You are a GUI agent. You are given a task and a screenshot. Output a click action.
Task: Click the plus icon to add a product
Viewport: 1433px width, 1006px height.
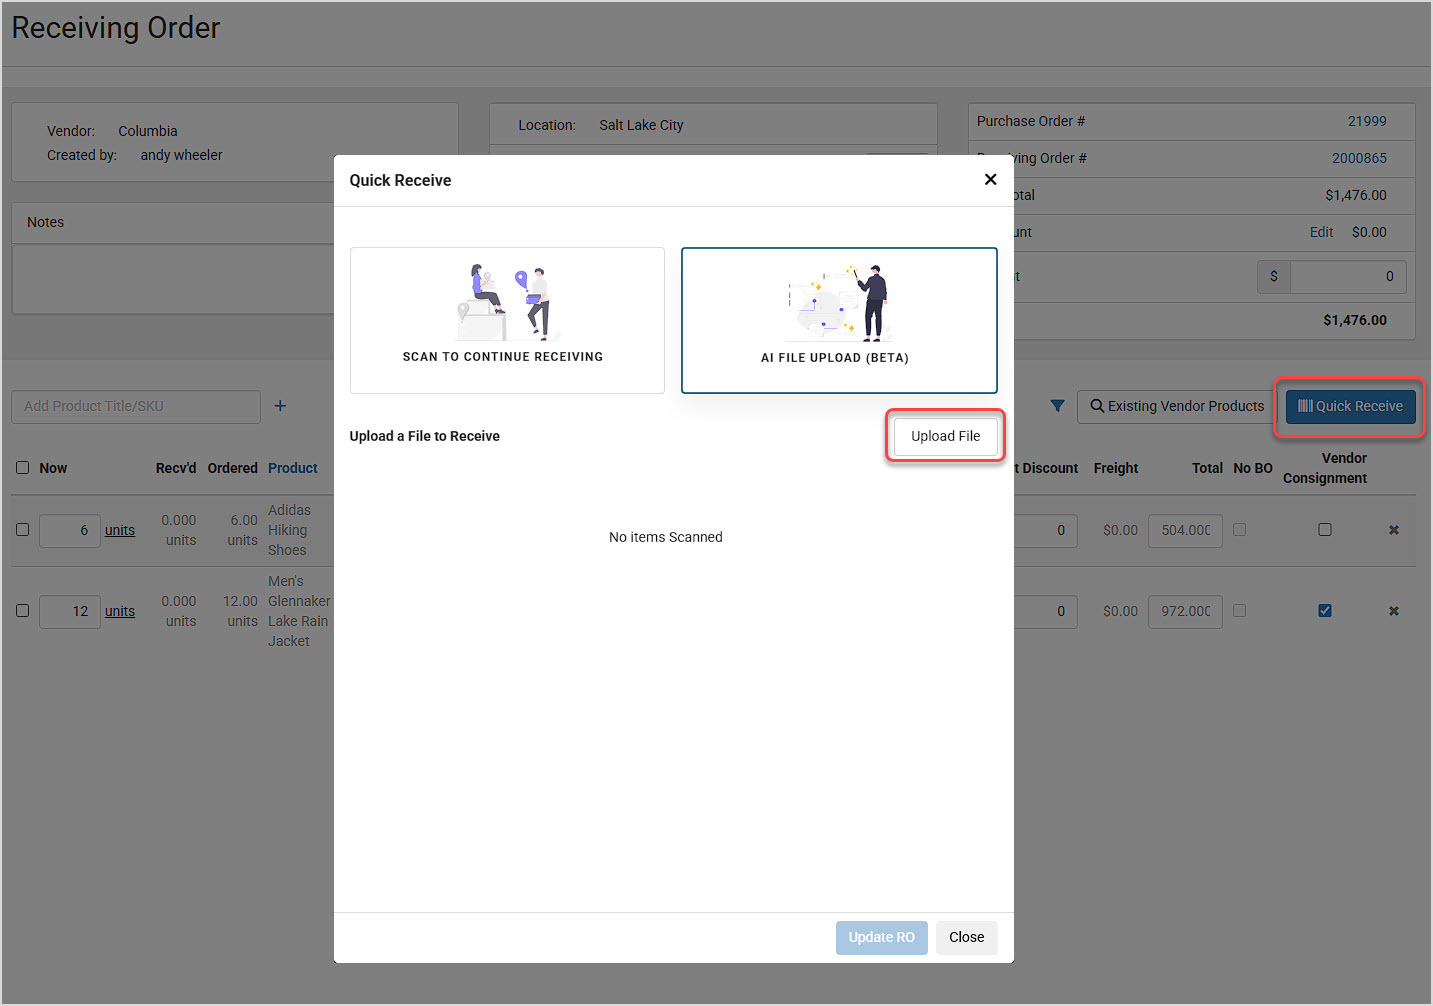point(280,406)
